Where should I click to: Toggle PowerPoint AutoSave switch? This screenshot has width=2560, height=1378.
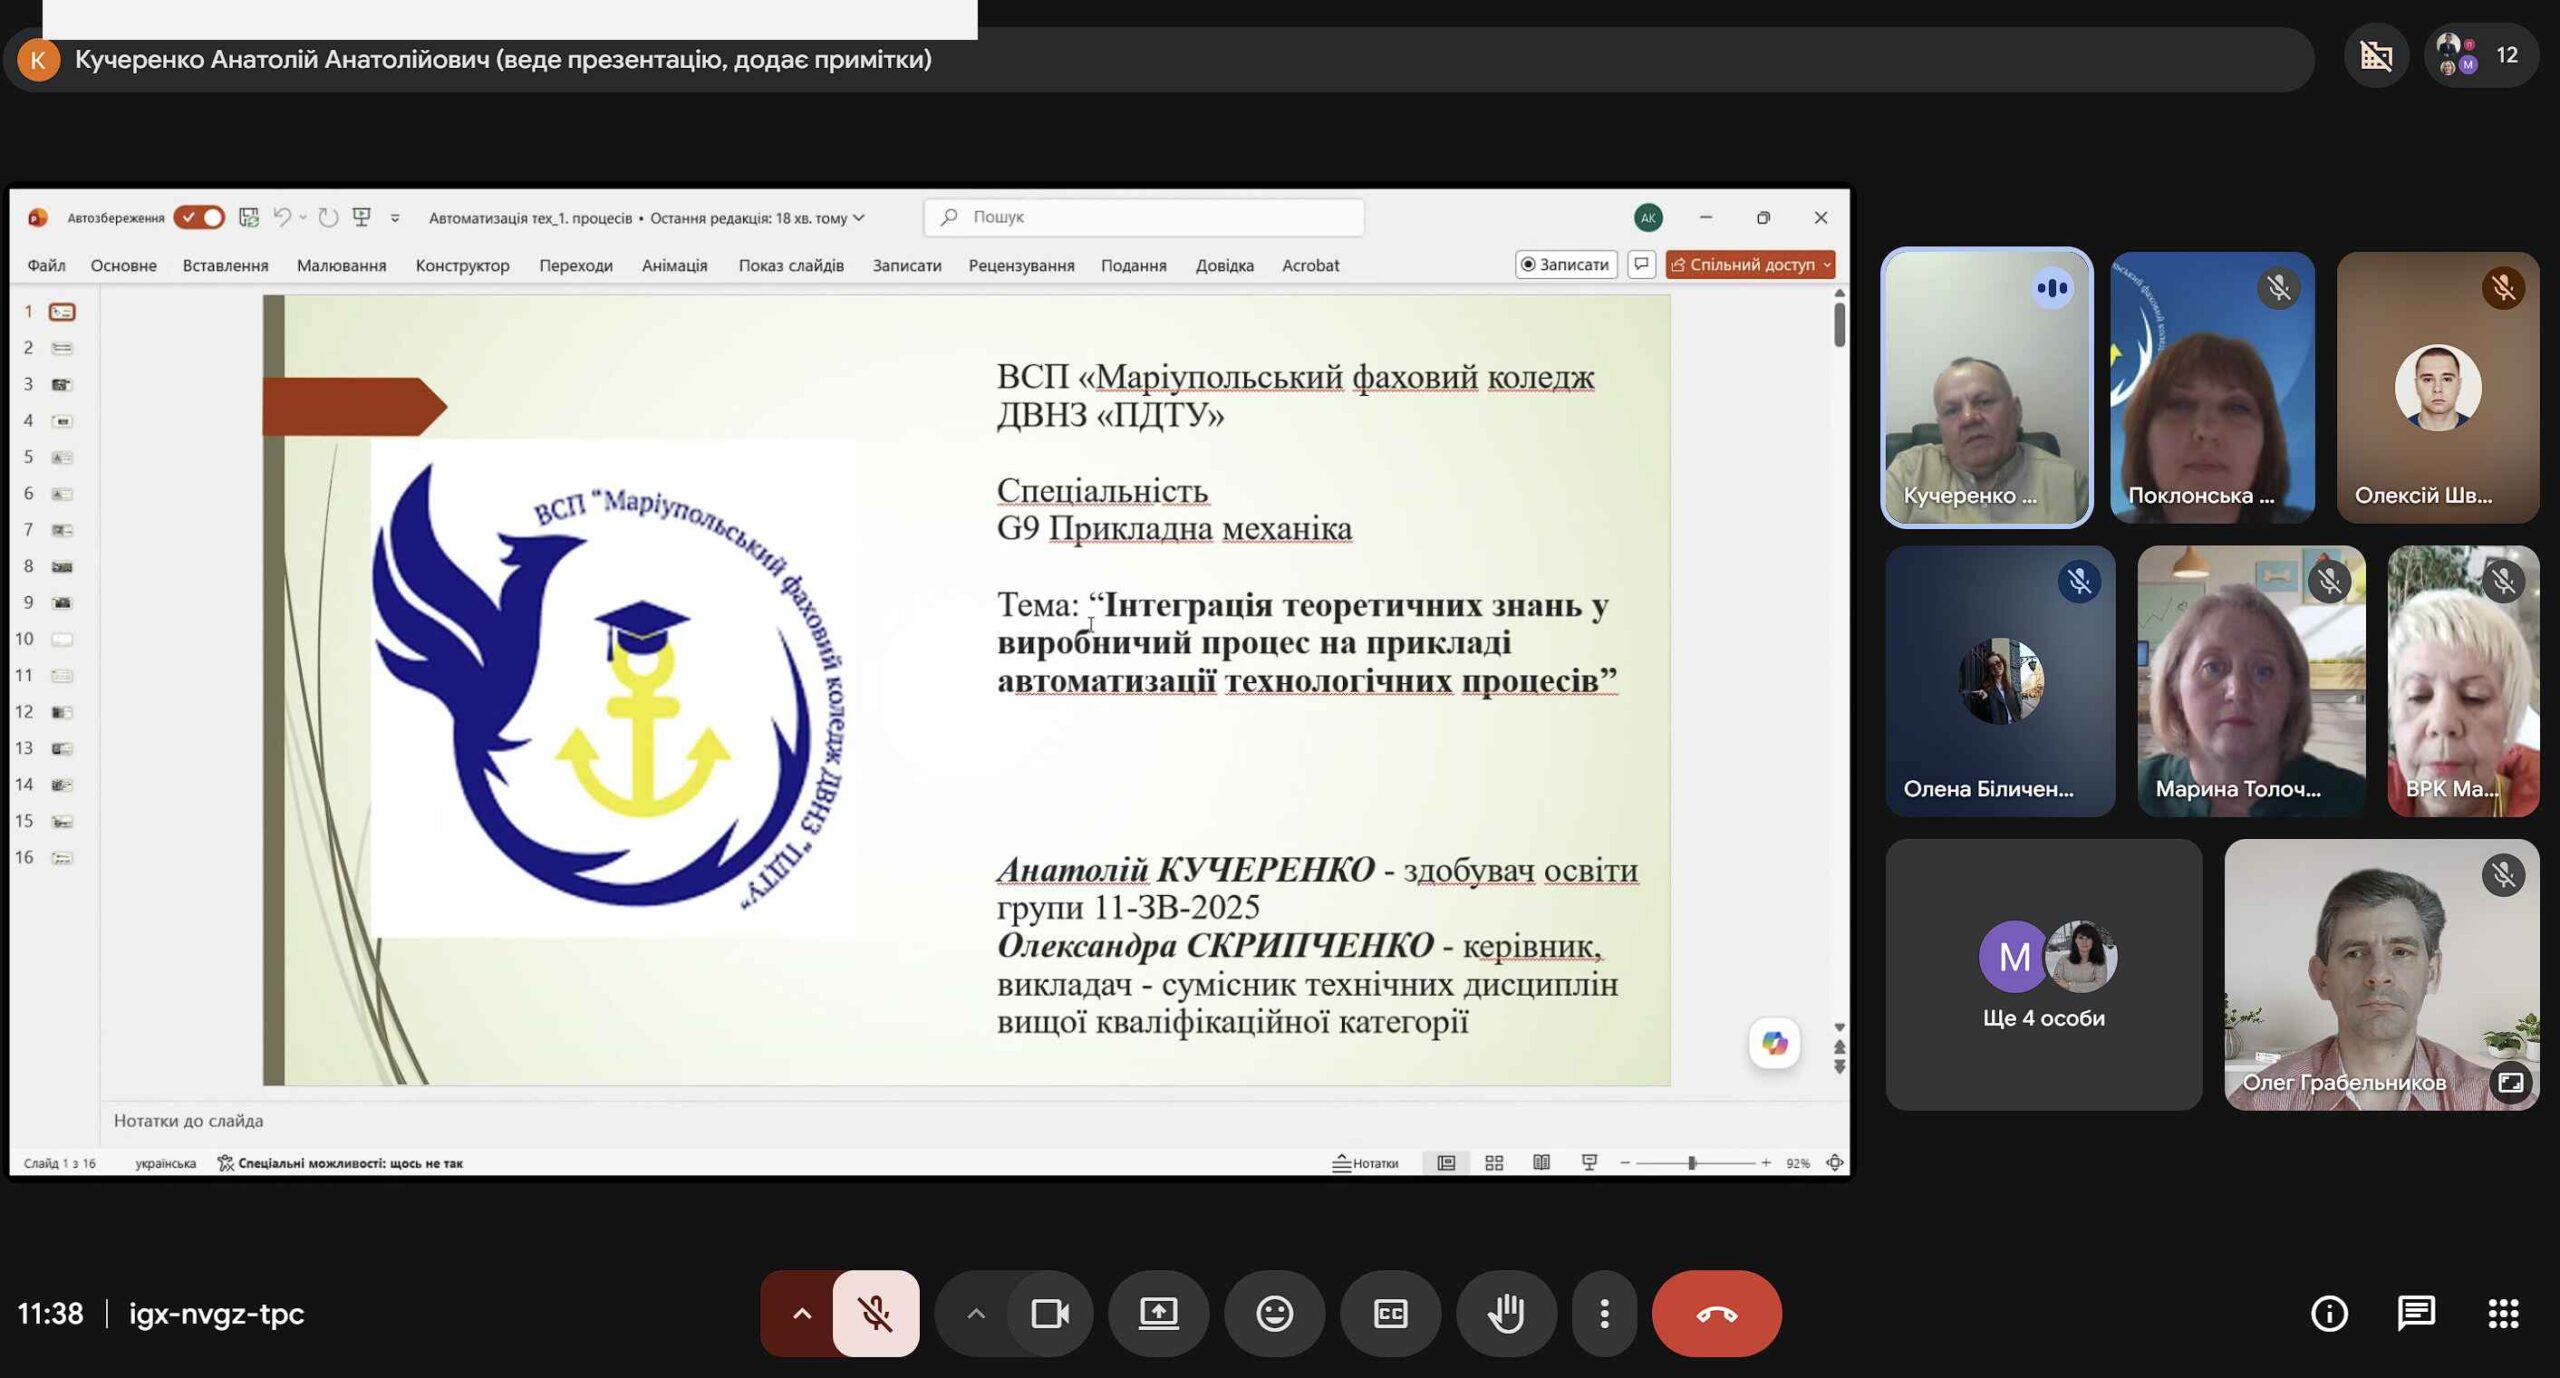[199, 217]
